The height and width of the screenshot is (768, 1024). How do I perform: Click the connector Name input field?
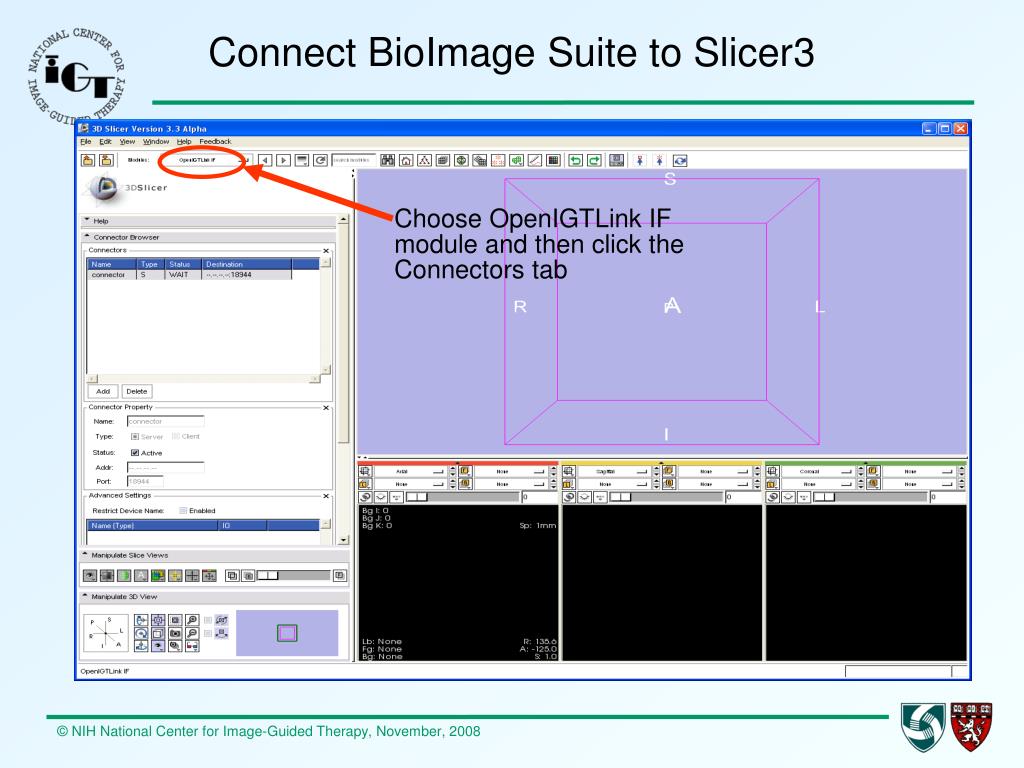tap(165, 421)
